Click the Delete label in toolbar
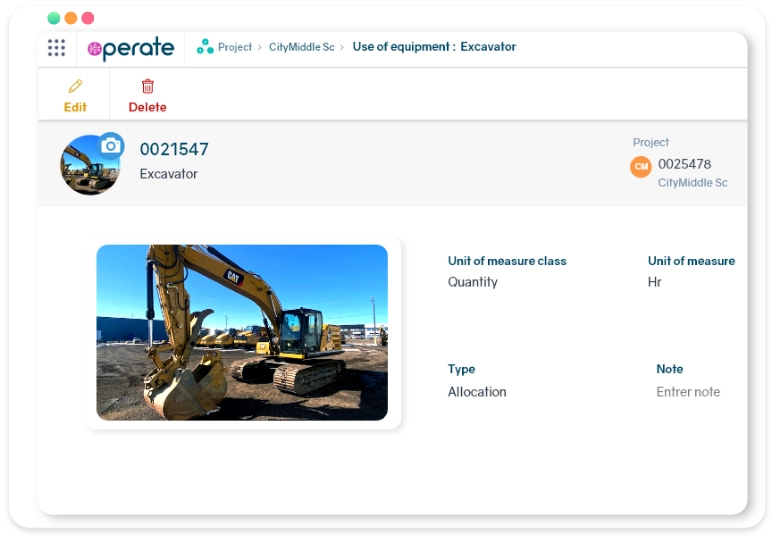Image resolution: width=775 pixels, height=540 pixels. 147,107
